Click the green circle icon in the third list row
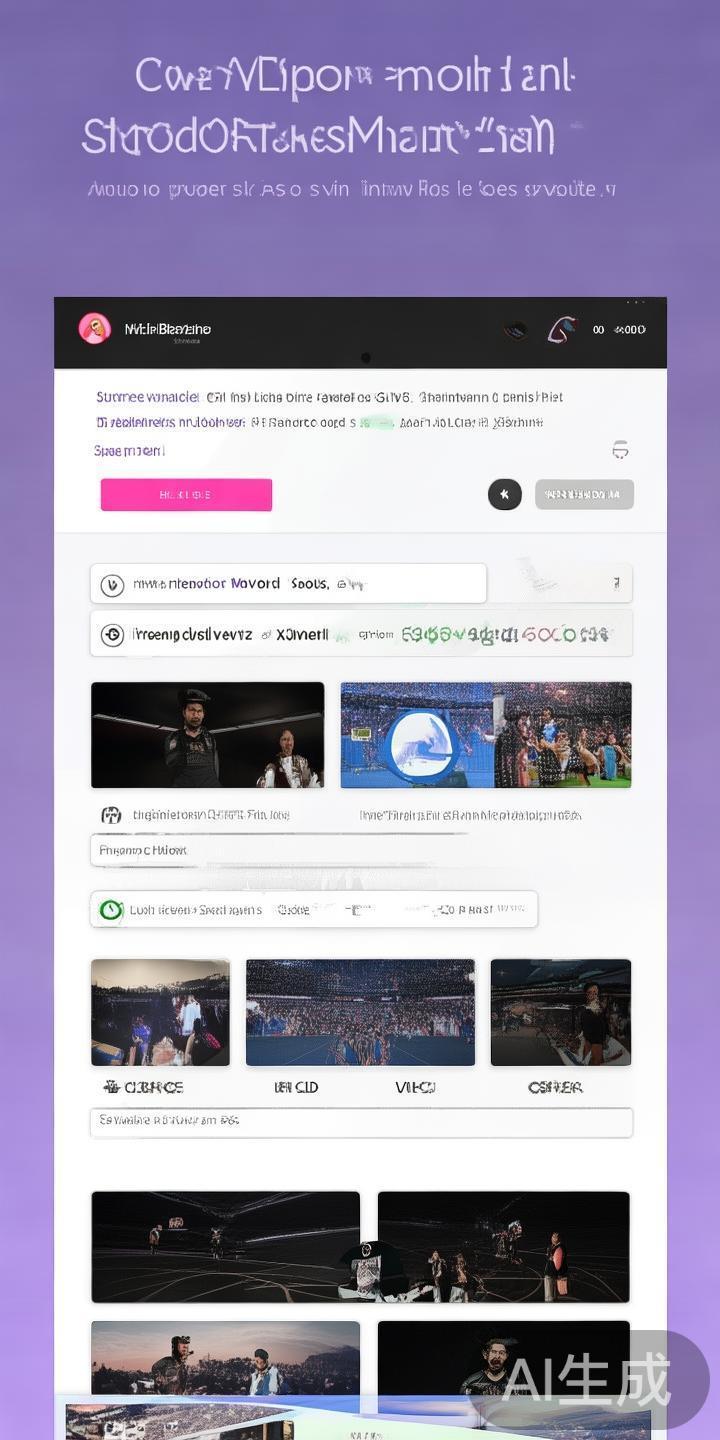Screen dimensions: 720x1440 pos(111,910)
